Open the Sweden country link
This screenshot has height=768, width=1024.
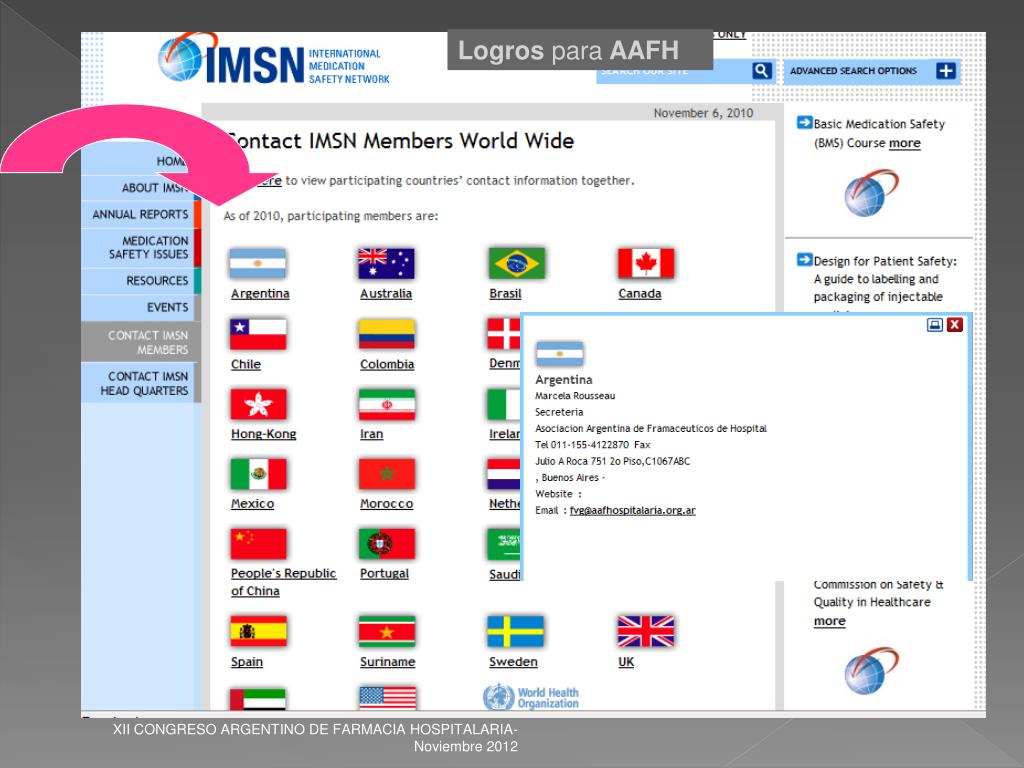(x=513, y=662)
